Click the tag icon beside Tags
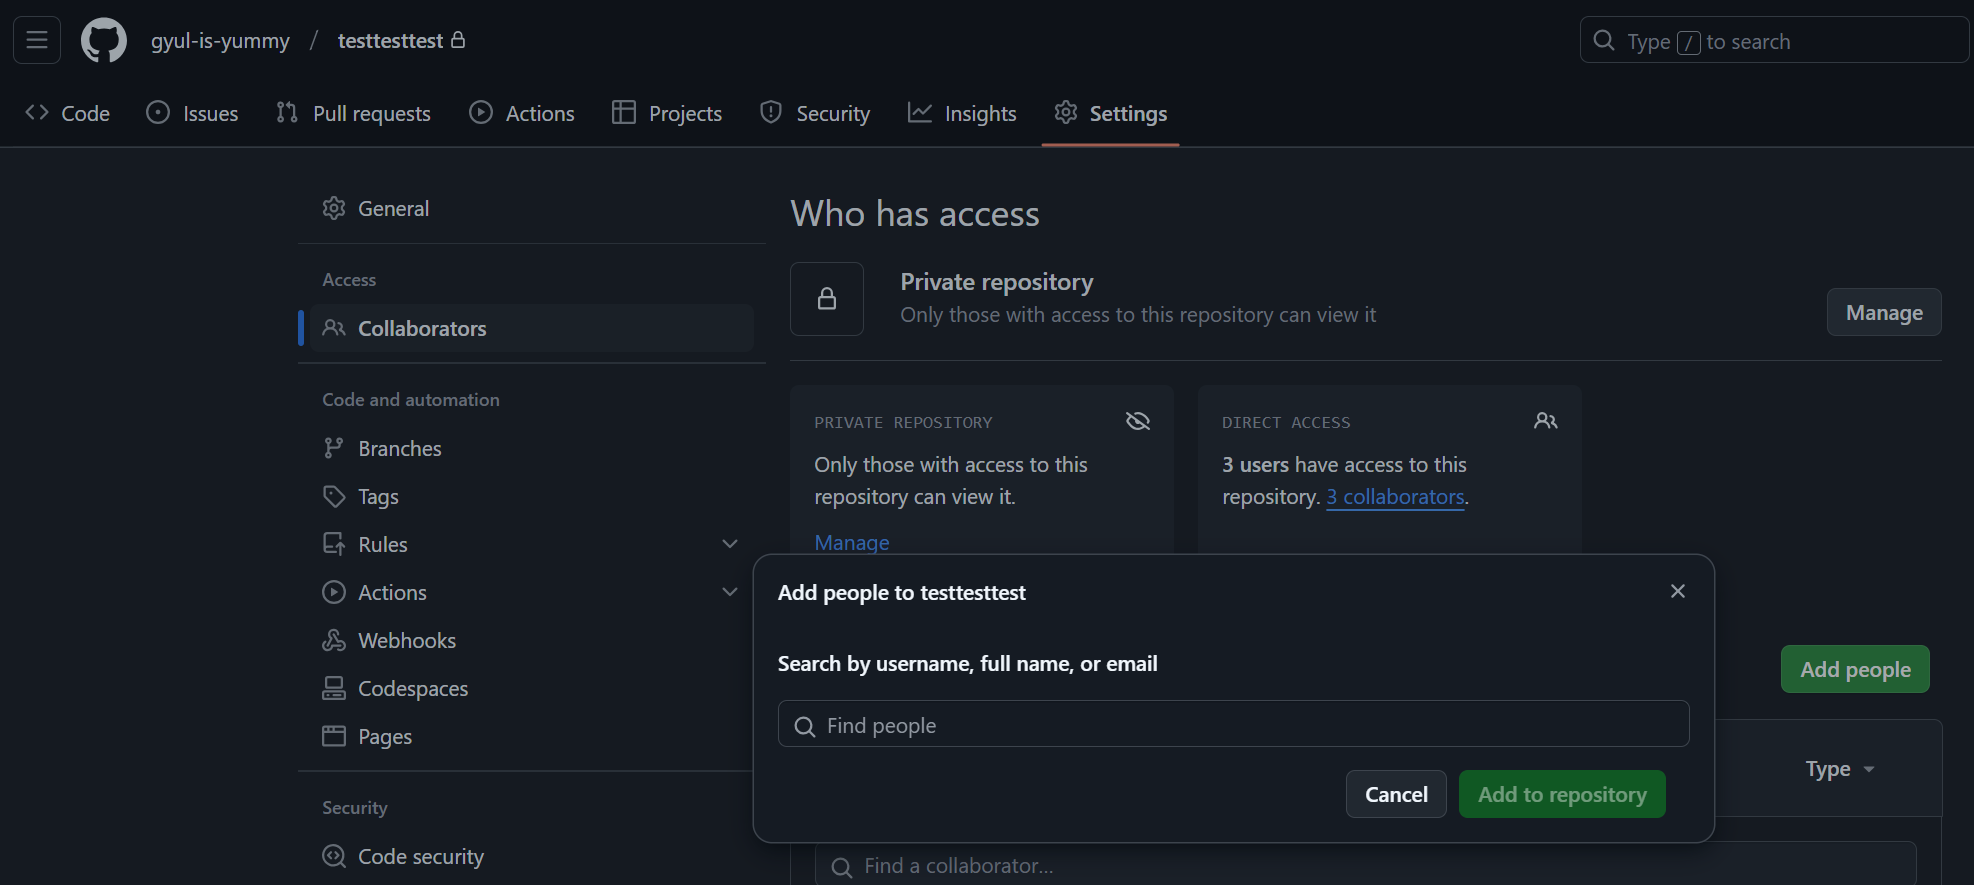The width and height of the screenshot is (1974, 885). [x=334, y=496]
